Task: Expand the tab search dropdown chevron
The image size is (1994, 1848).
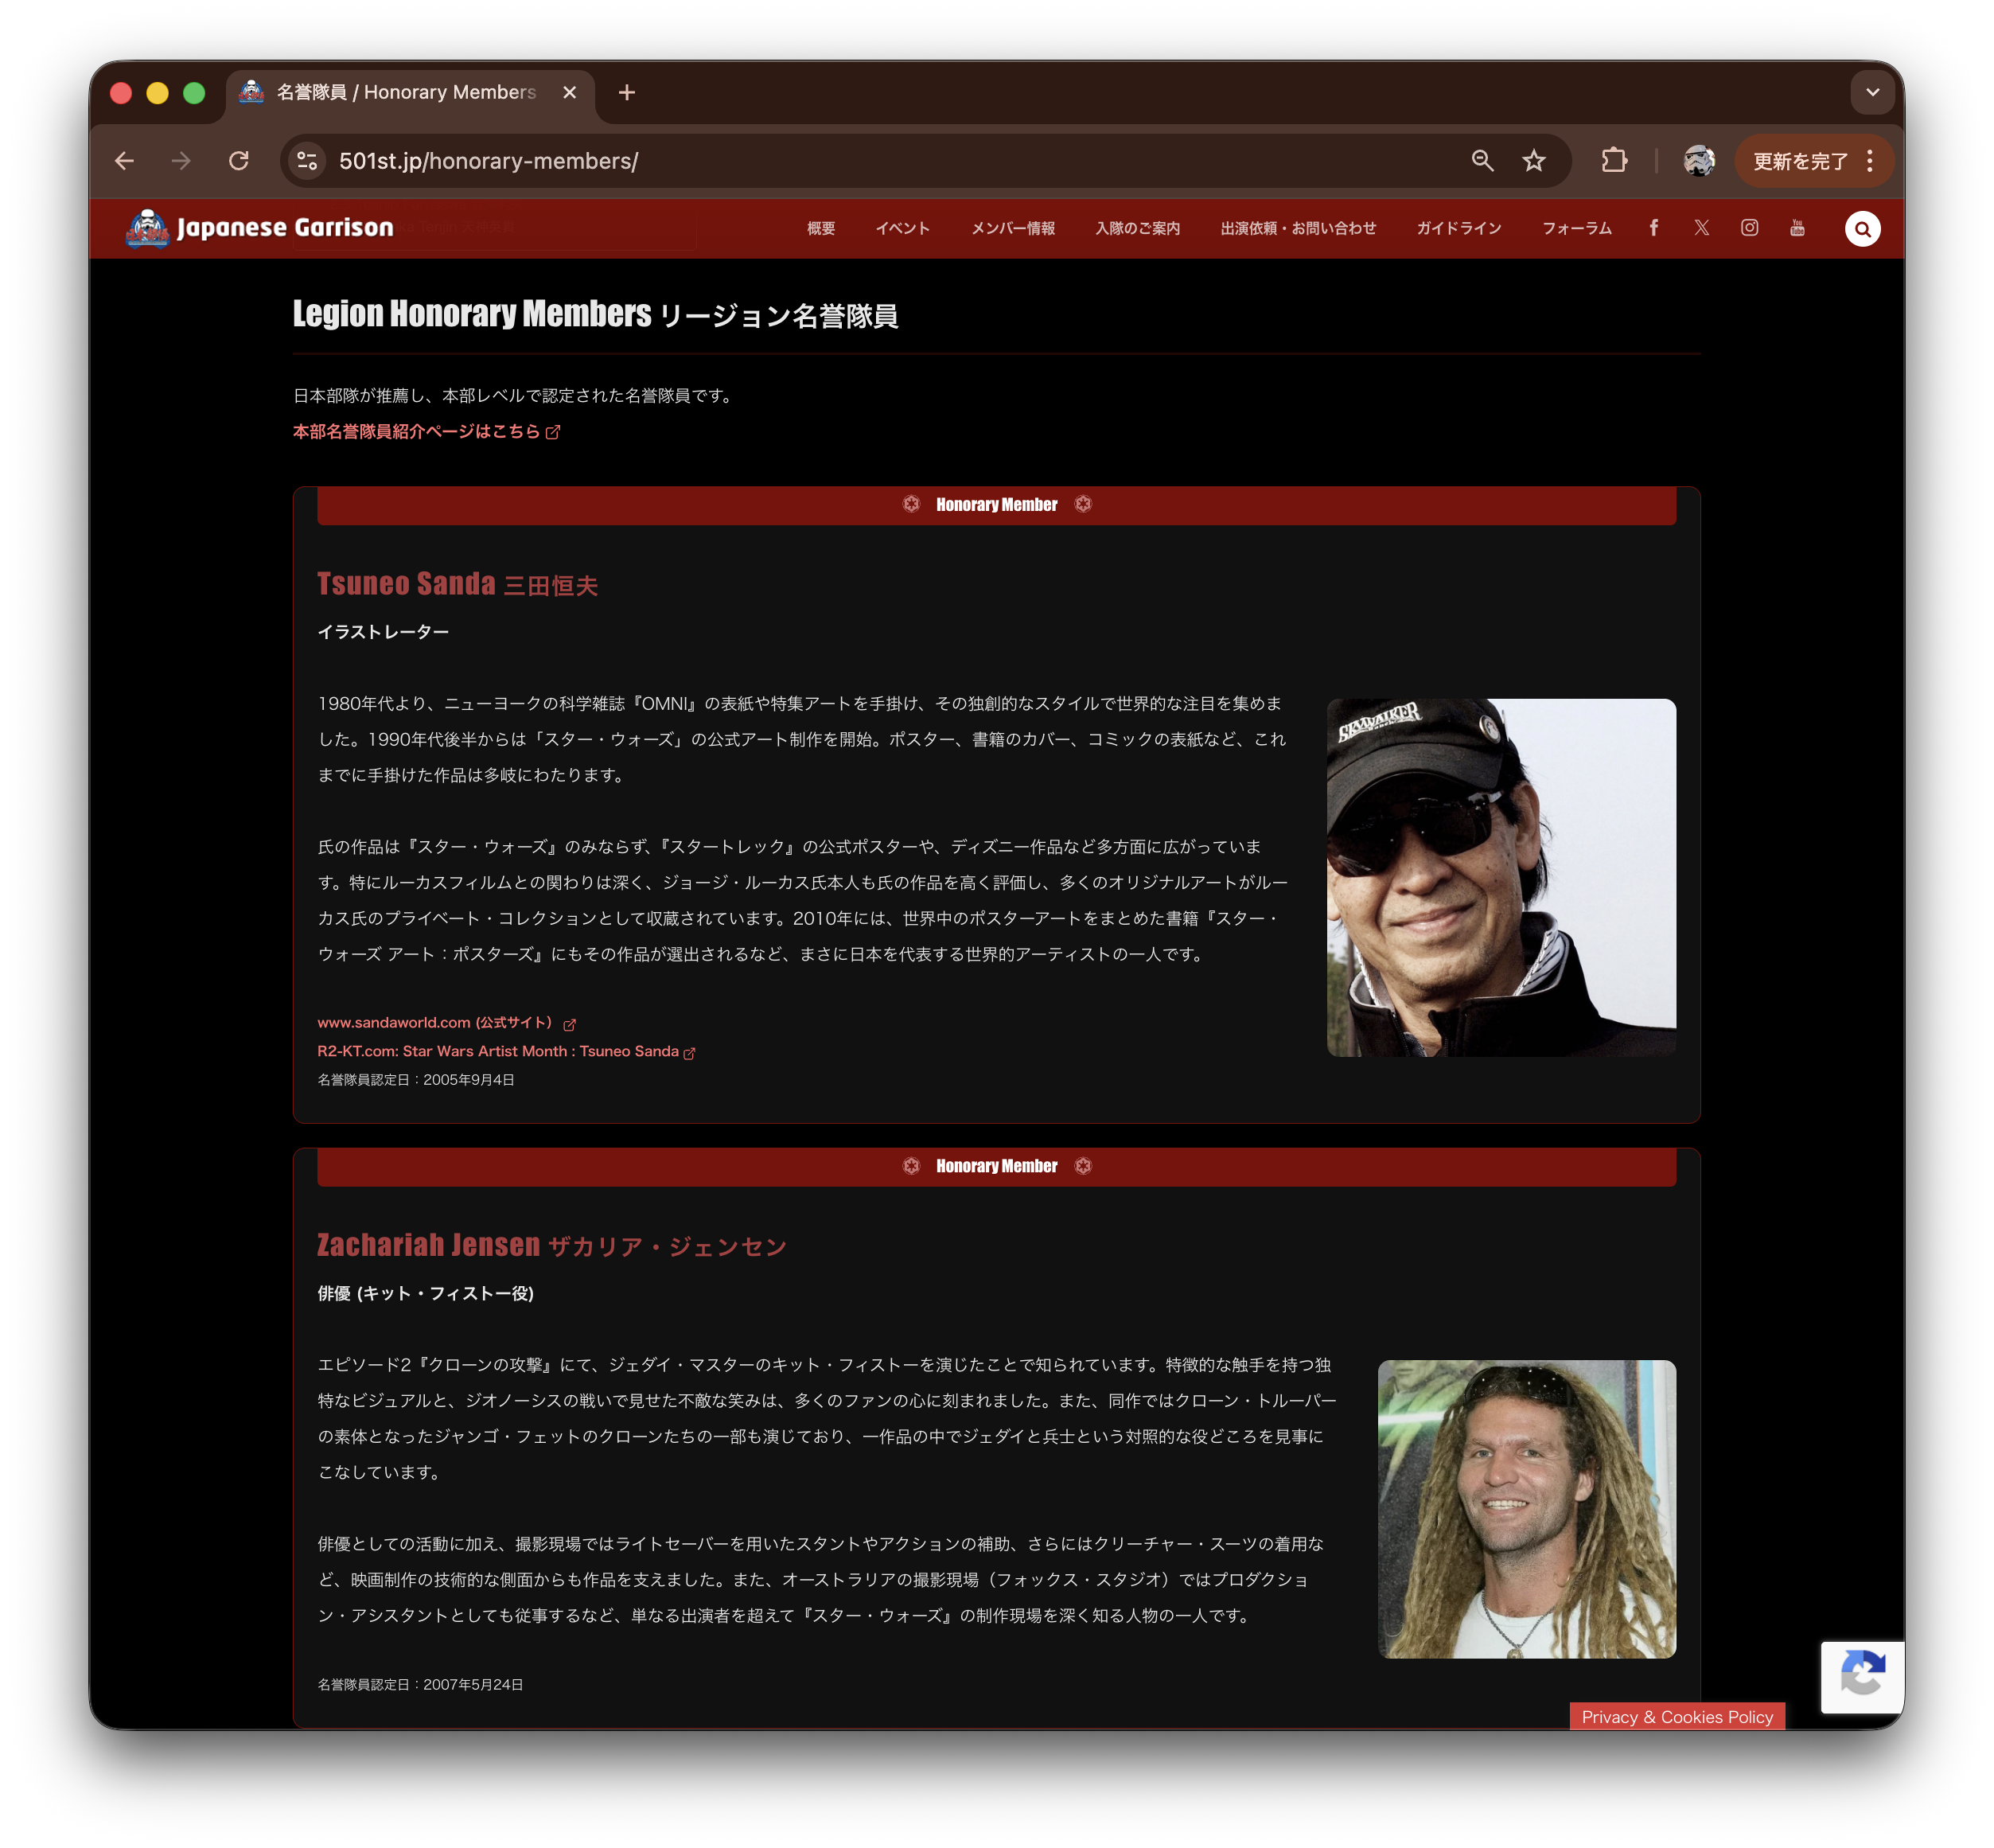Action: coord(1872,93)
